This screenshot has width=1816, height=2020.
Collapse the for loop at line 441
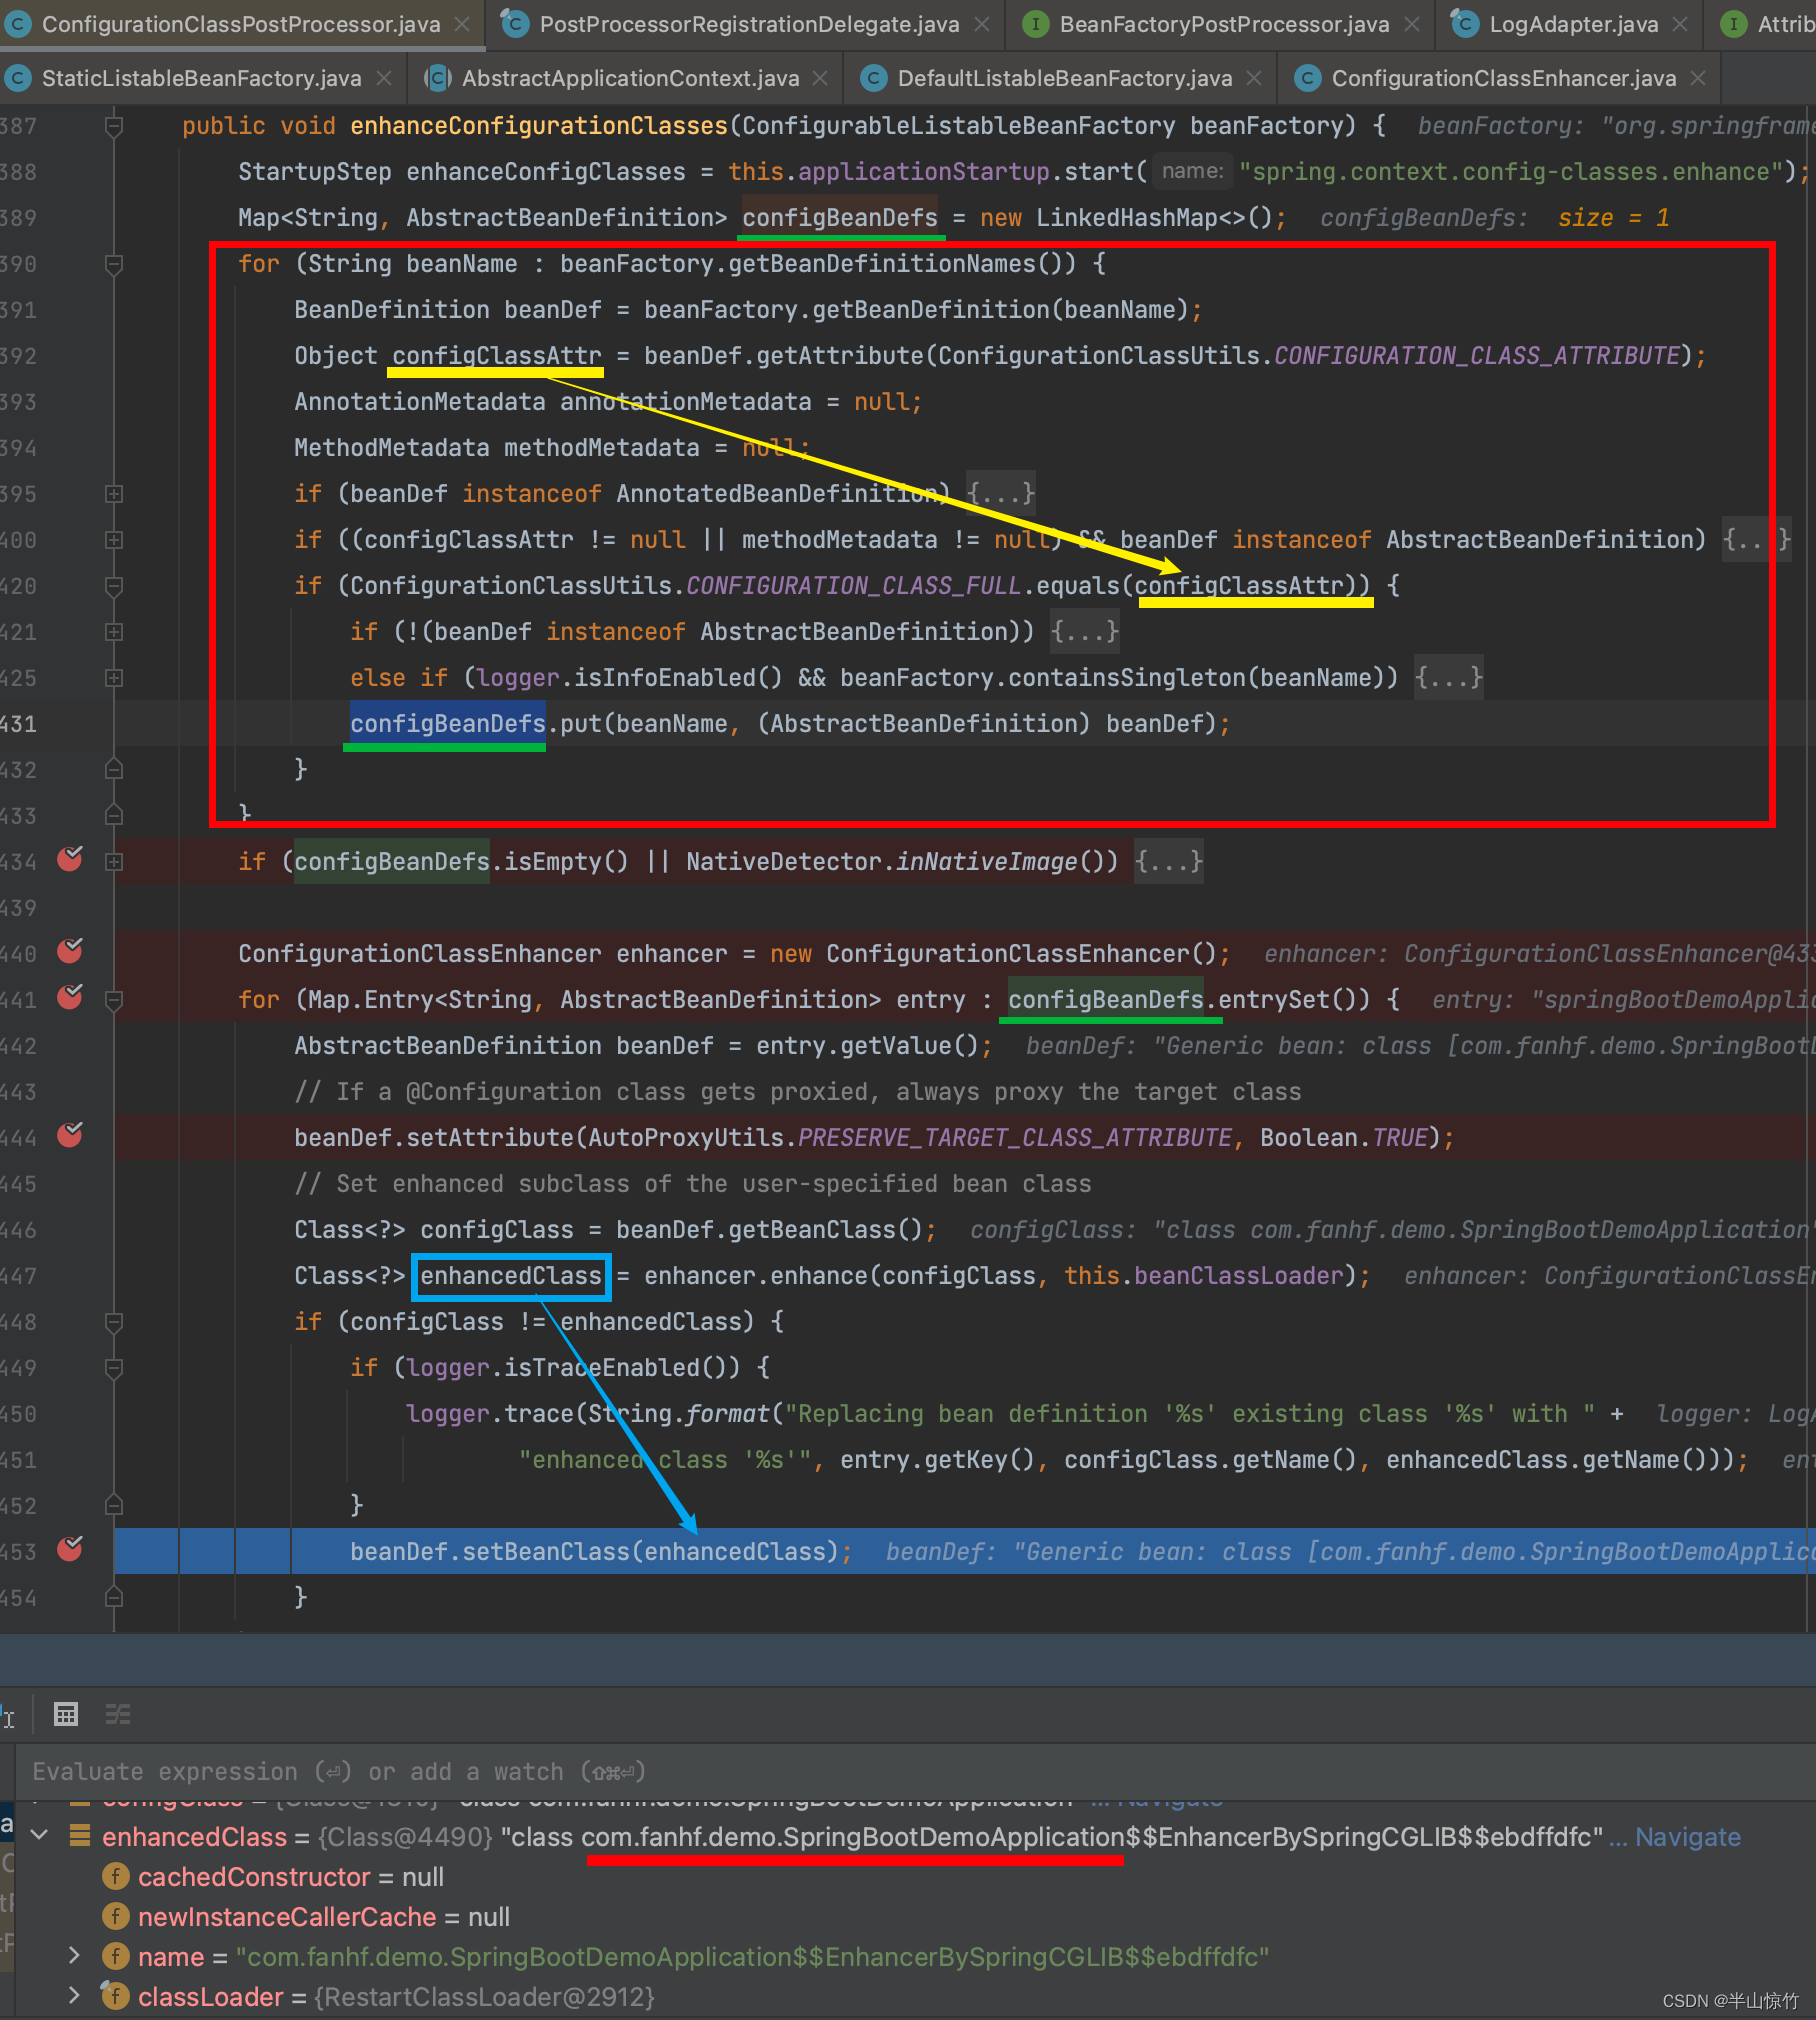[114, 1000]
